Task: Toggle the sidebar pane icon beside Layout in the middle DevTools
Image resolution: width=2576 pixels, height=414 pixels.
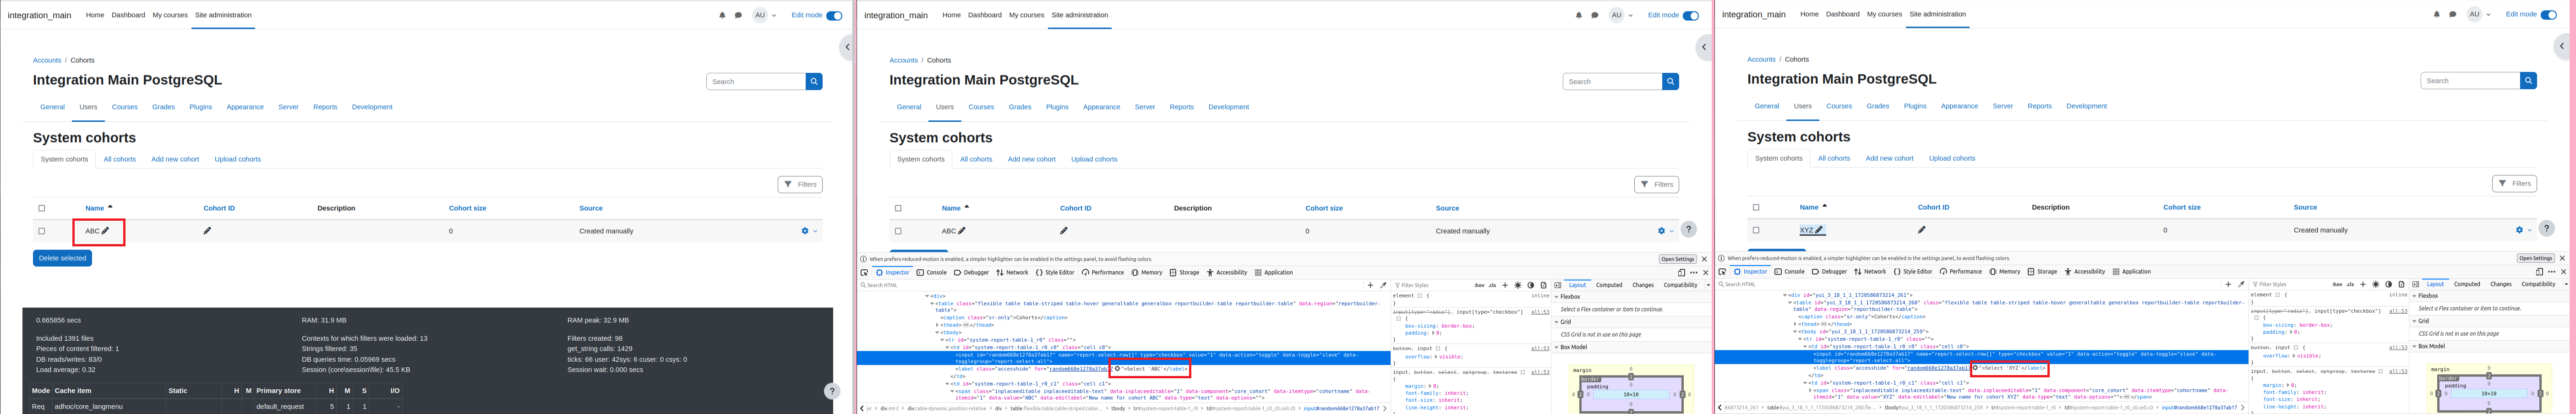Action: pos(1557,285)
